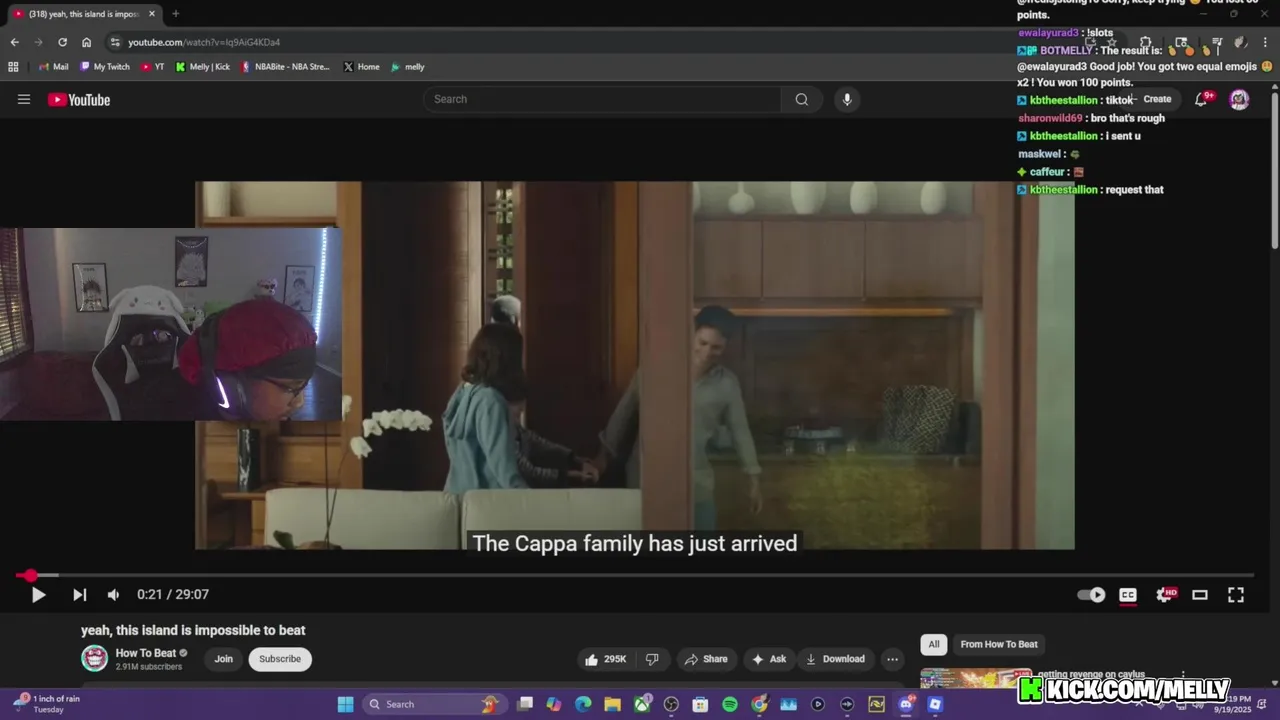1280x720 pixels.
Task: Open a new browser tab
Action: 175,14
